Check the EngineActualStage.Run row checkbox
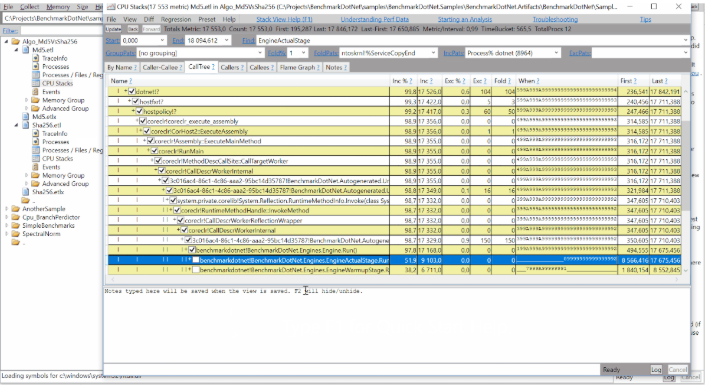This screenshot has height=386, width=707. (x=196, y=260)
